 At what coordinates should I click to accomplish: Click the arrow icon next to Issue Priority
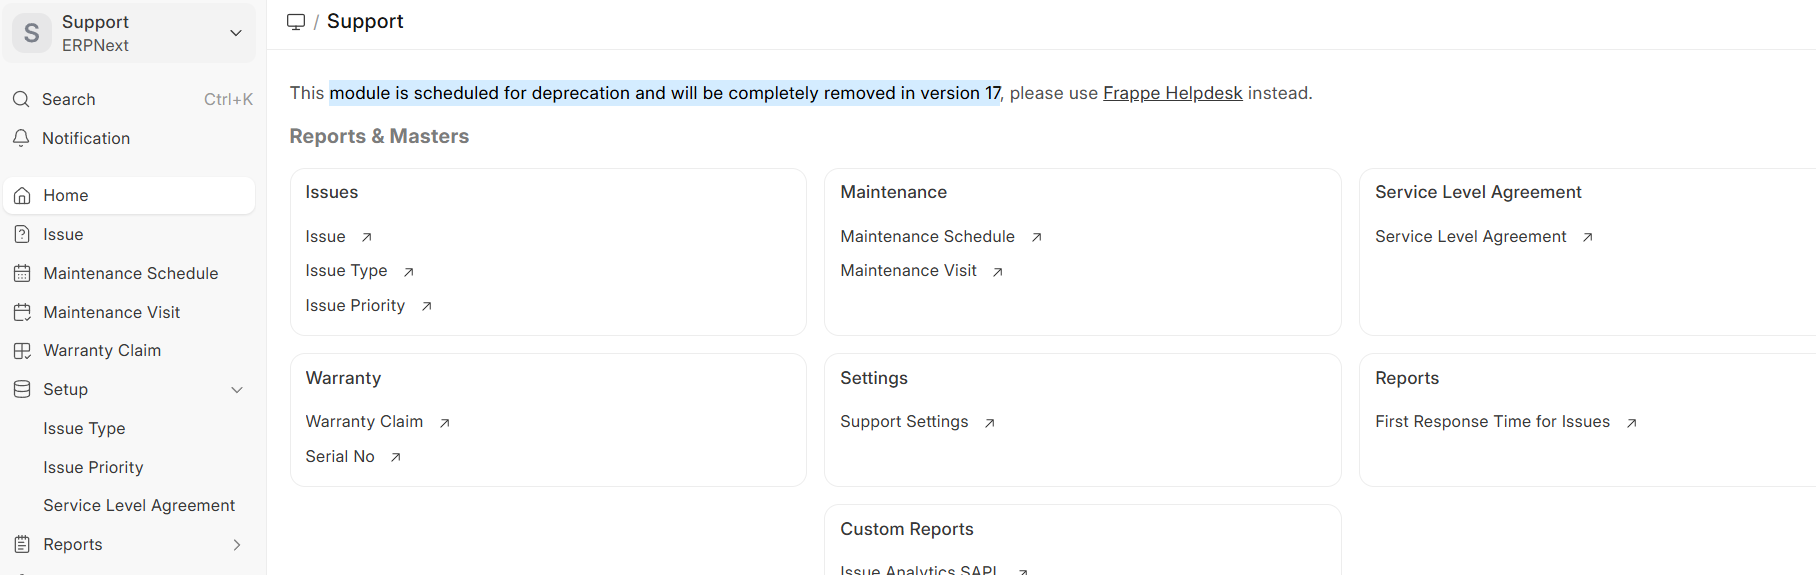pyautogui.click(x=427, y=306)
